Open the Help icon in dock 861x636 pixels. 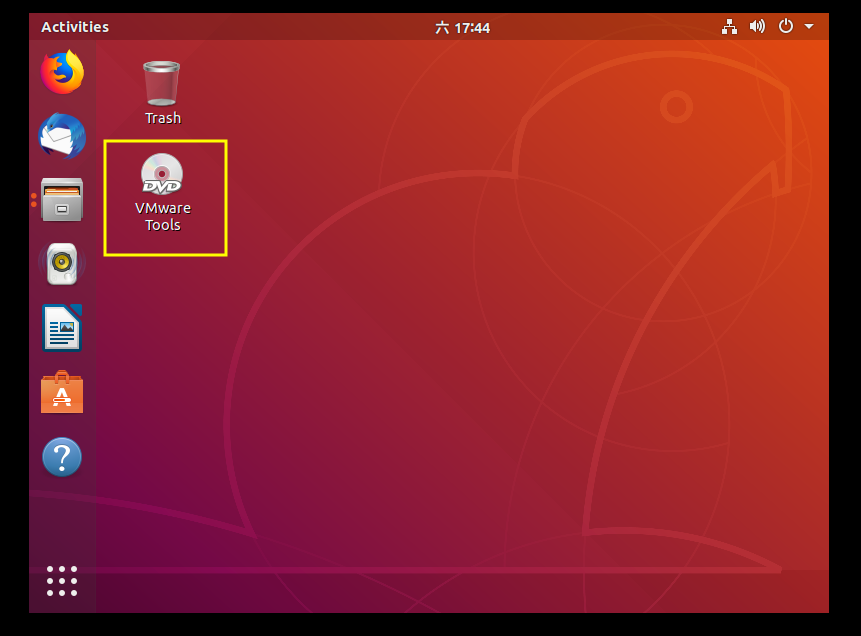pyautogui.click(x=62, y=456)
